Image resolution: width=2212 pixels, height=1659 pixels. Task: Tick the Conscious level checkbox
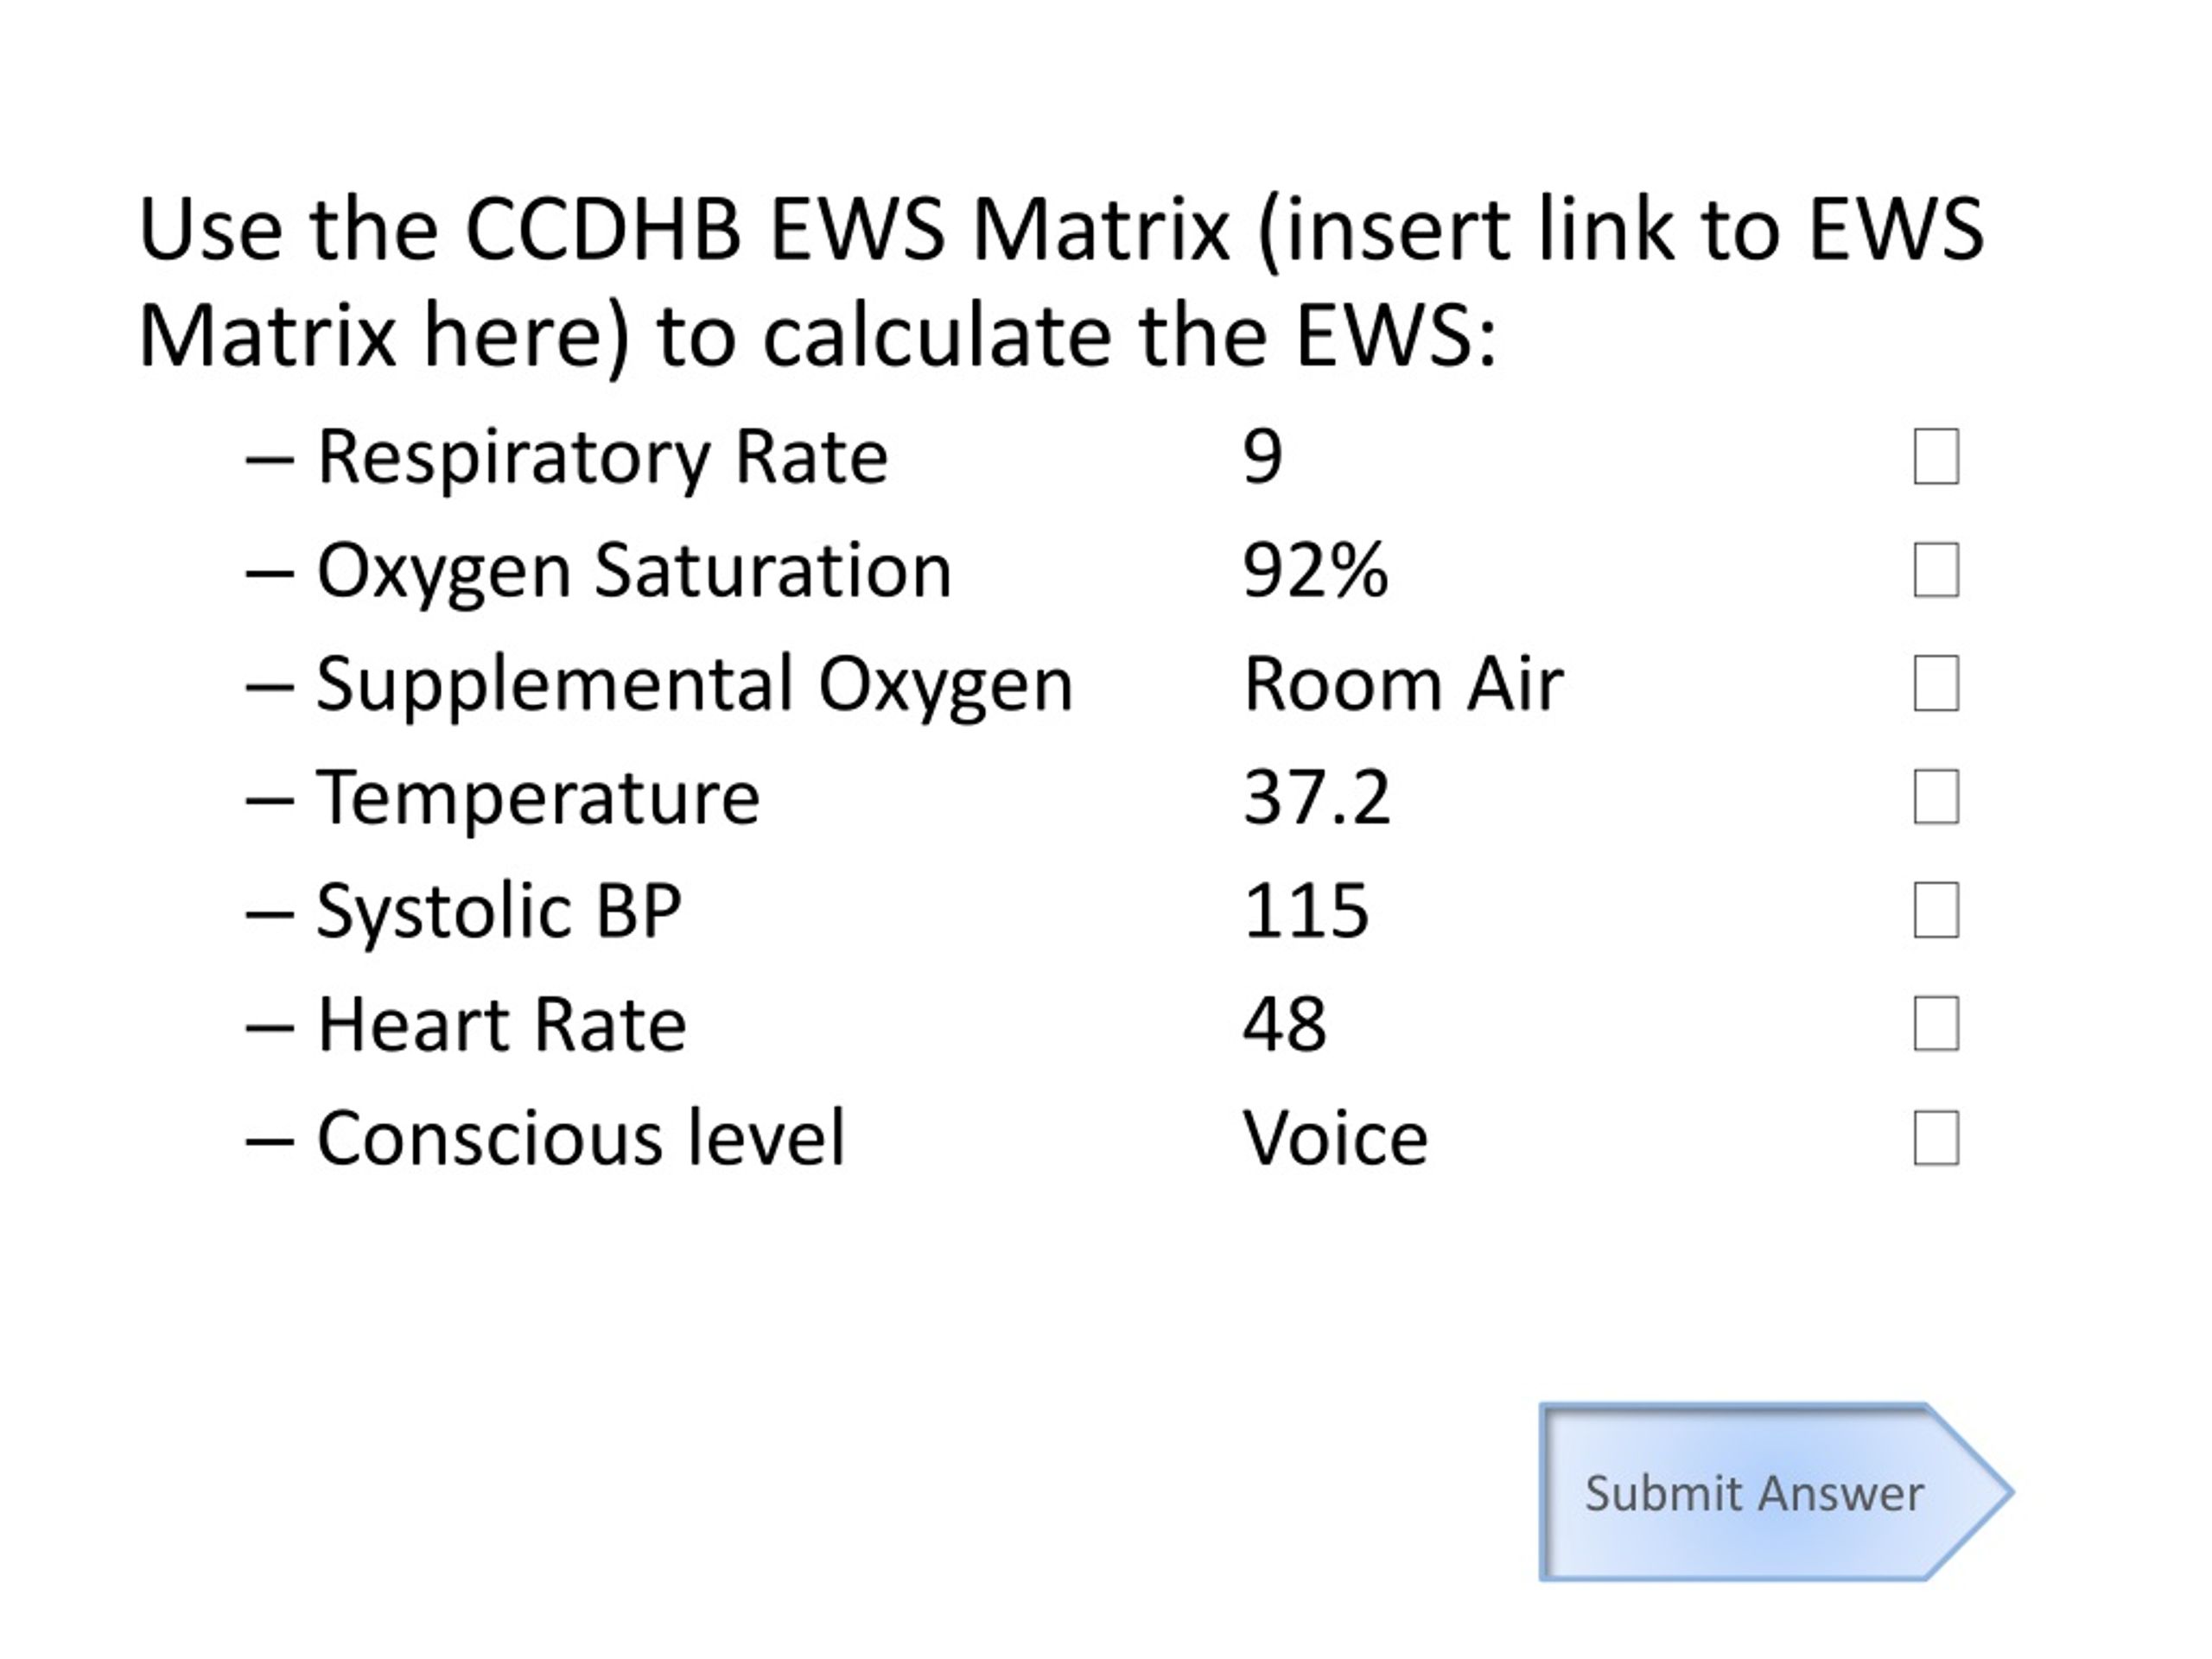point(1936,1138)
